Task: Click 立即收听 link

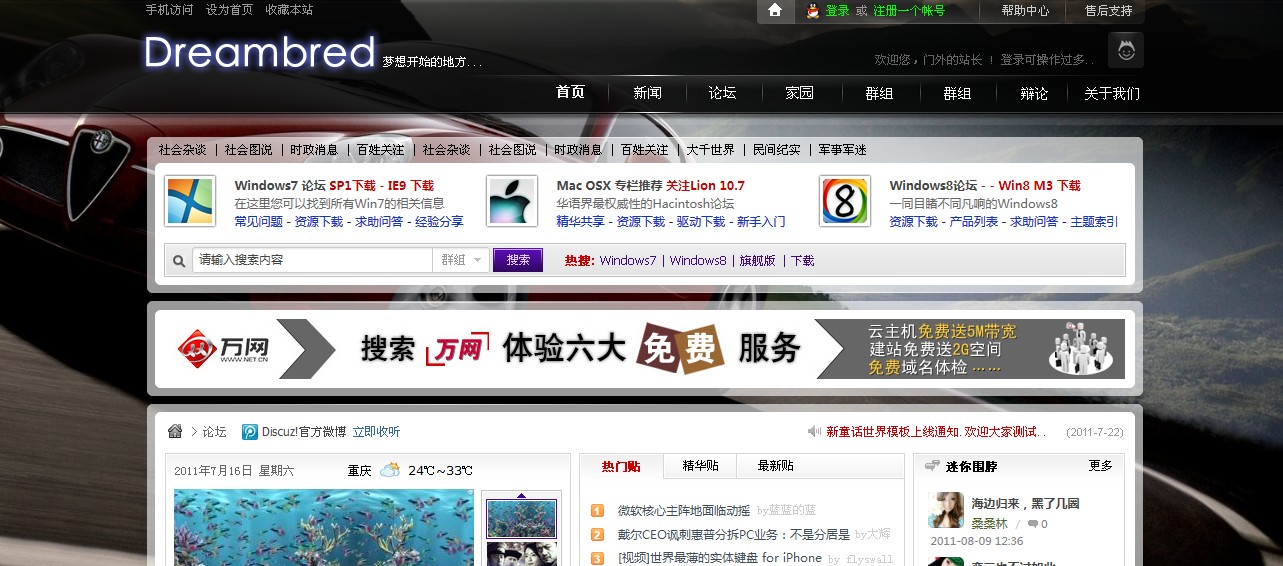Action: pos(376,432)
